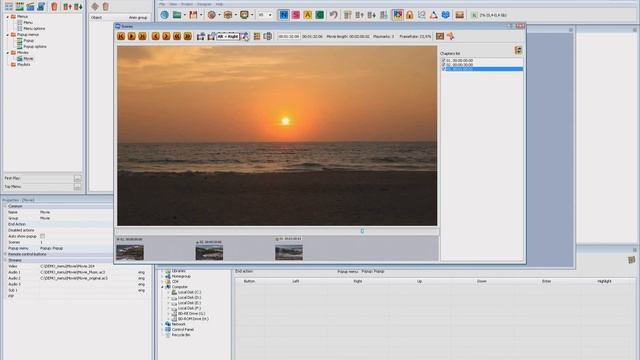640x360 pixels.
Task: Click the fast rewind double-arrow button
Action: tap(177, 36)
